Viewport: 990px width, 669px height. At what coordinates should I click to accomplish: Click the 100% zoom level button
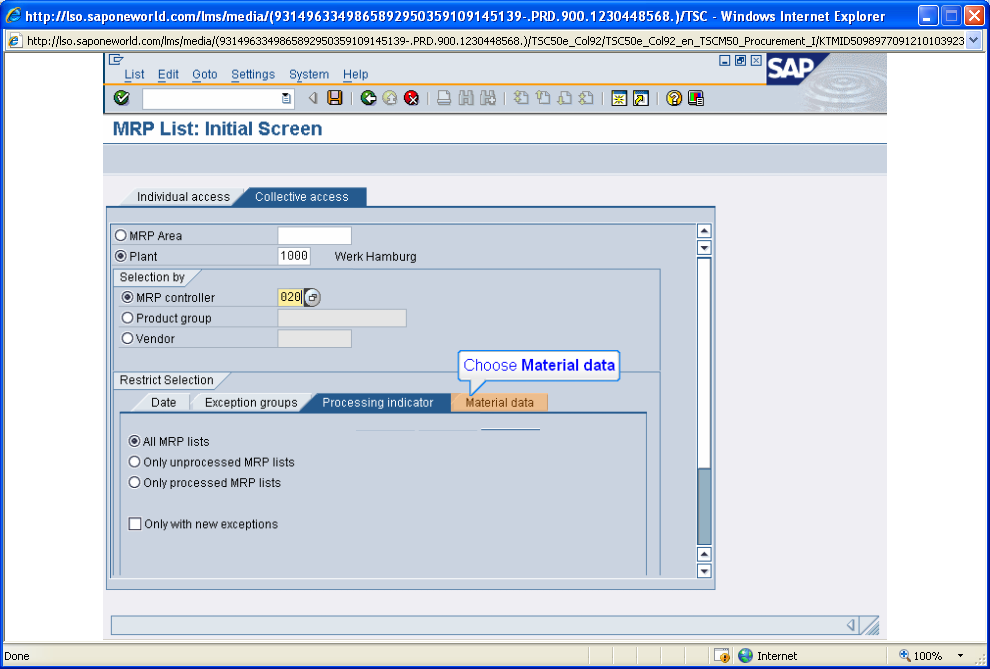(x=928, y=656)
